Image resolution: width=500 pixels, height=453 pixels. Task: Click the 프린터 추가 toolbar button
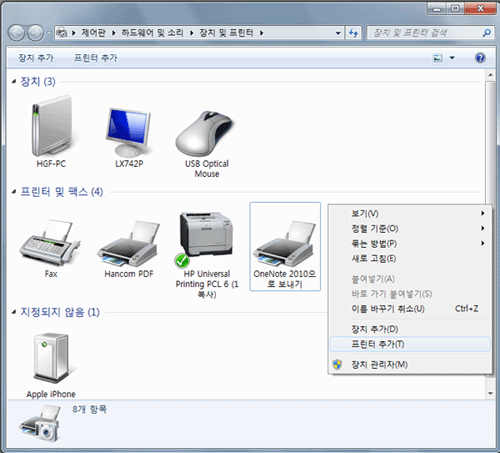pos(95,58)
